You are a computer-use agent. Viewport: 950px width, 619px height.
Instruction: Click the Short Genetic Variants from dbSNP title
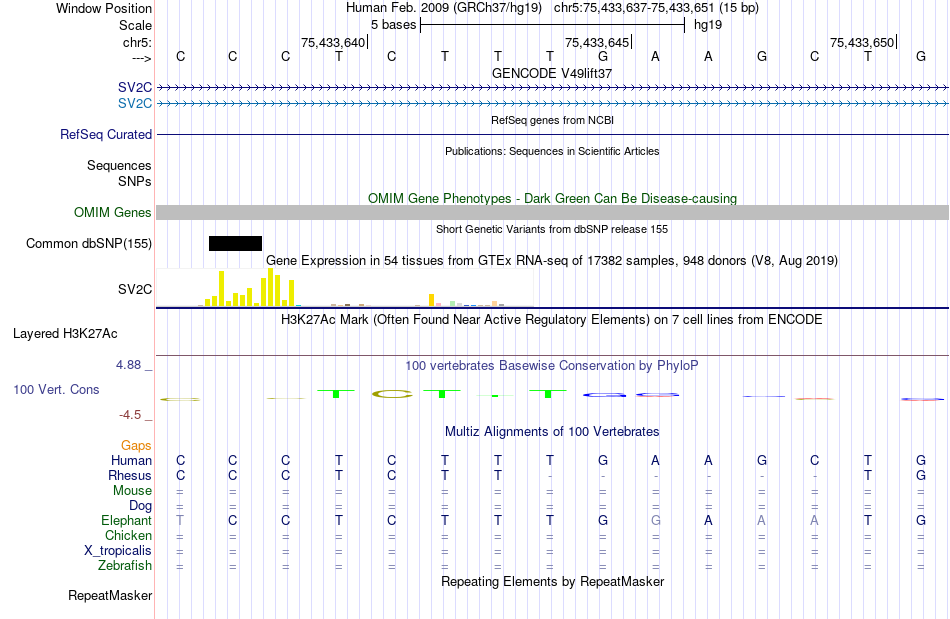click(x=552, y=229)
